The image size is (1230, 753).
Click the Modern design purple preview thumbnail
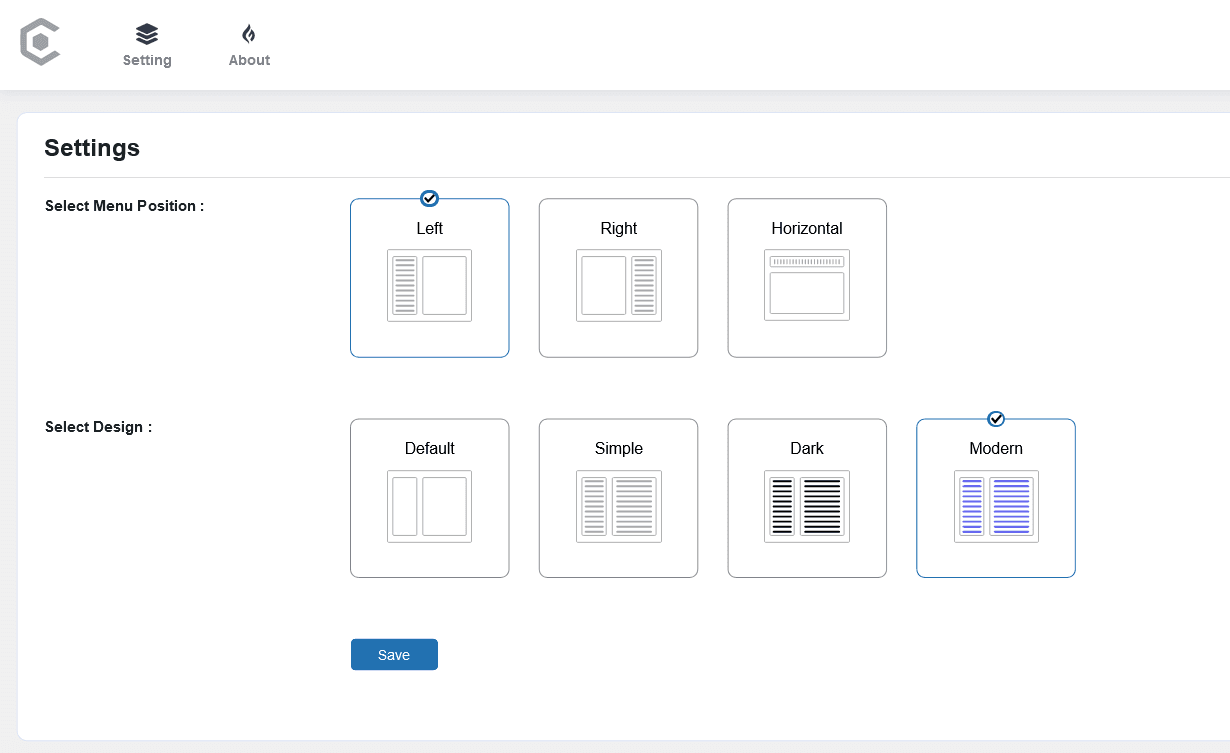(995, 506)
